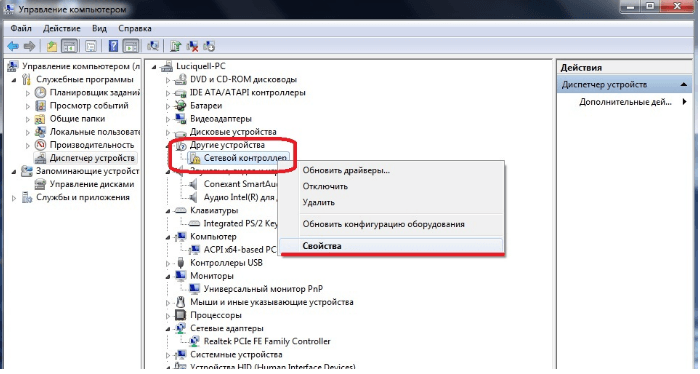The width and height of the screenshot is (700, 374).
Task: Select Управление дисками in the left tree
Action: 92,185
